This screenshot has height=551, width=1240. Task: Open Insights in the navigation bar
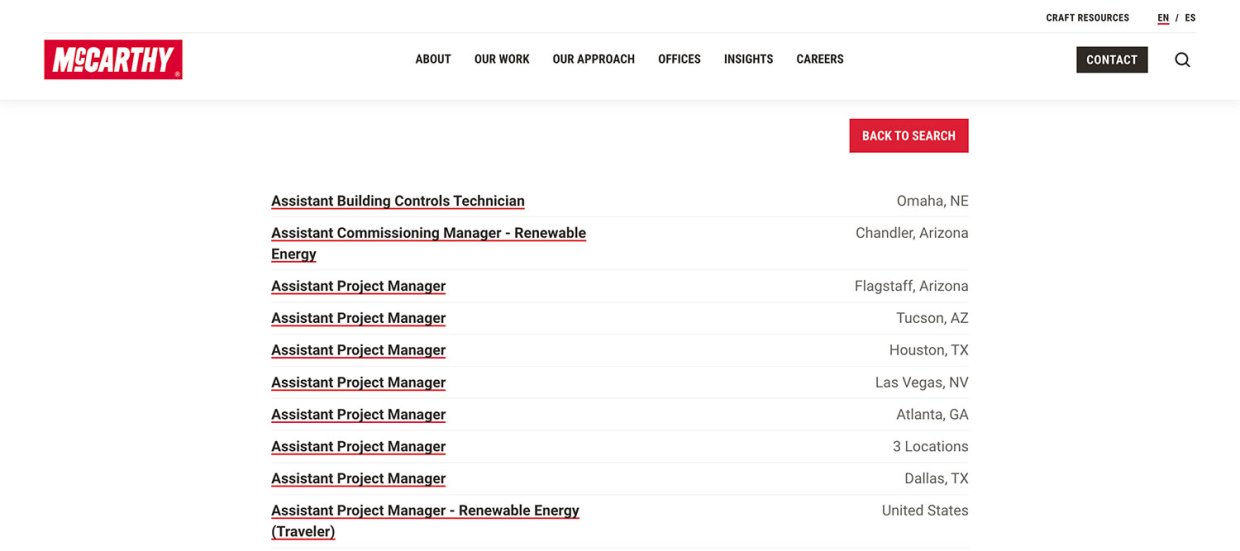[748, 60]
